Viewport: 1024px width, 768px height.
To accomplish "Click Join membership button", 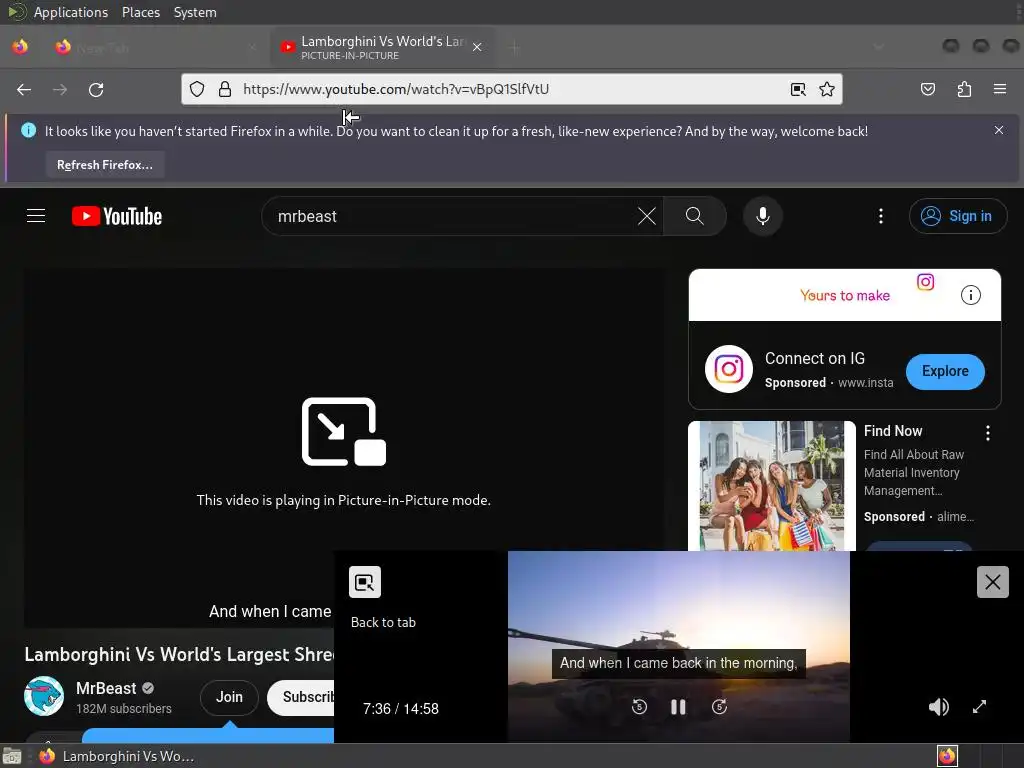I will (229, 697).
